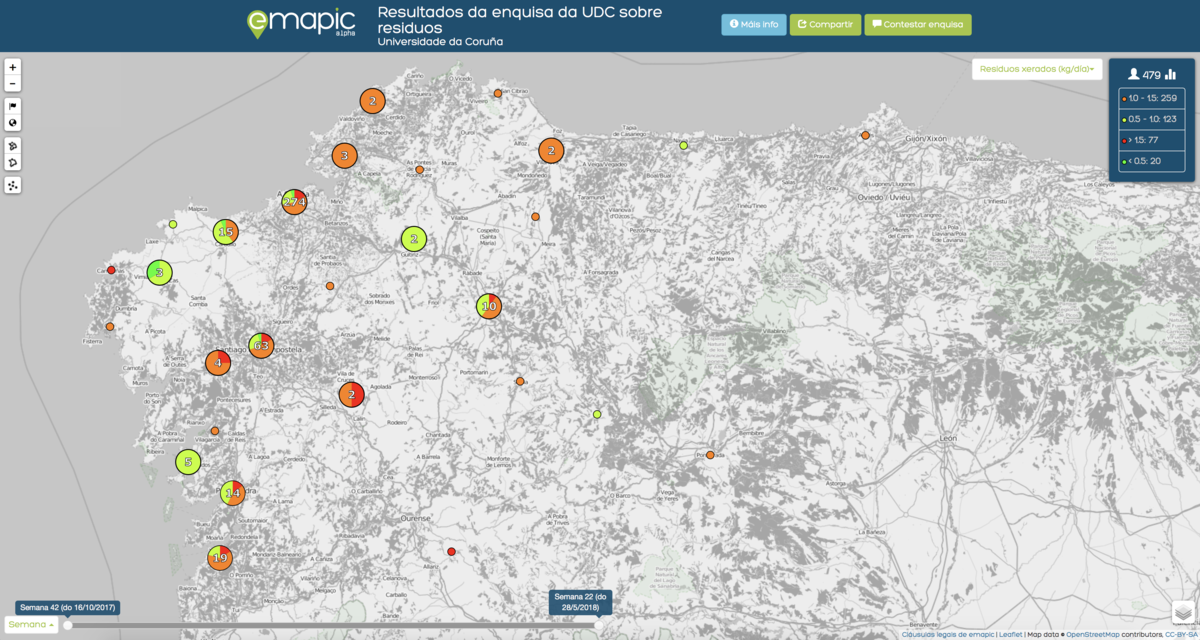Screen dimensions: 1200x640
Task: Click the Contestar enquisa button
Action: click(918, 25)
